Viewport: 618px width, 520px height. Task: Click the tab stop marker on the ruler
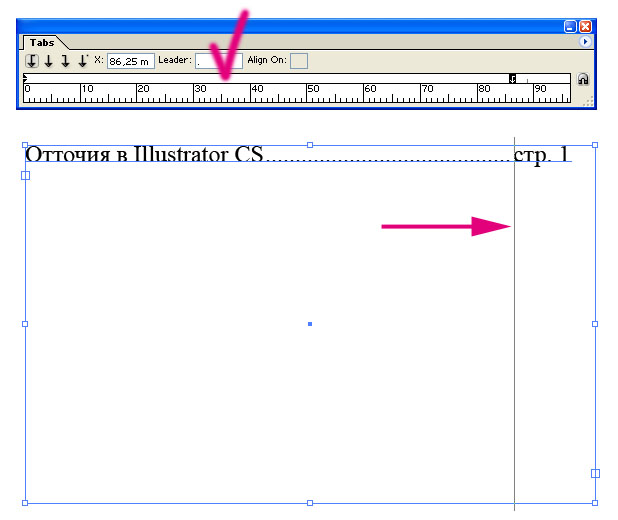[x=512, y=78]
